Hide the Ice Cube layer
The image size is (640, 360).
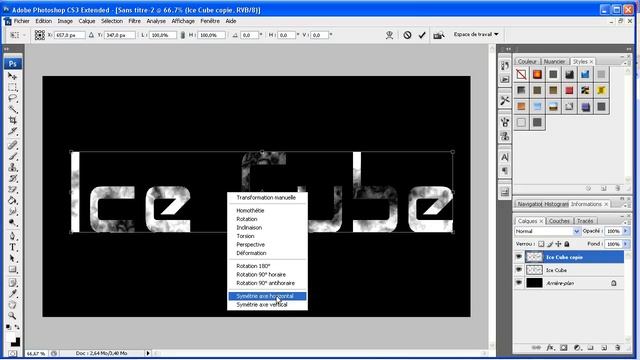[519, 270]
